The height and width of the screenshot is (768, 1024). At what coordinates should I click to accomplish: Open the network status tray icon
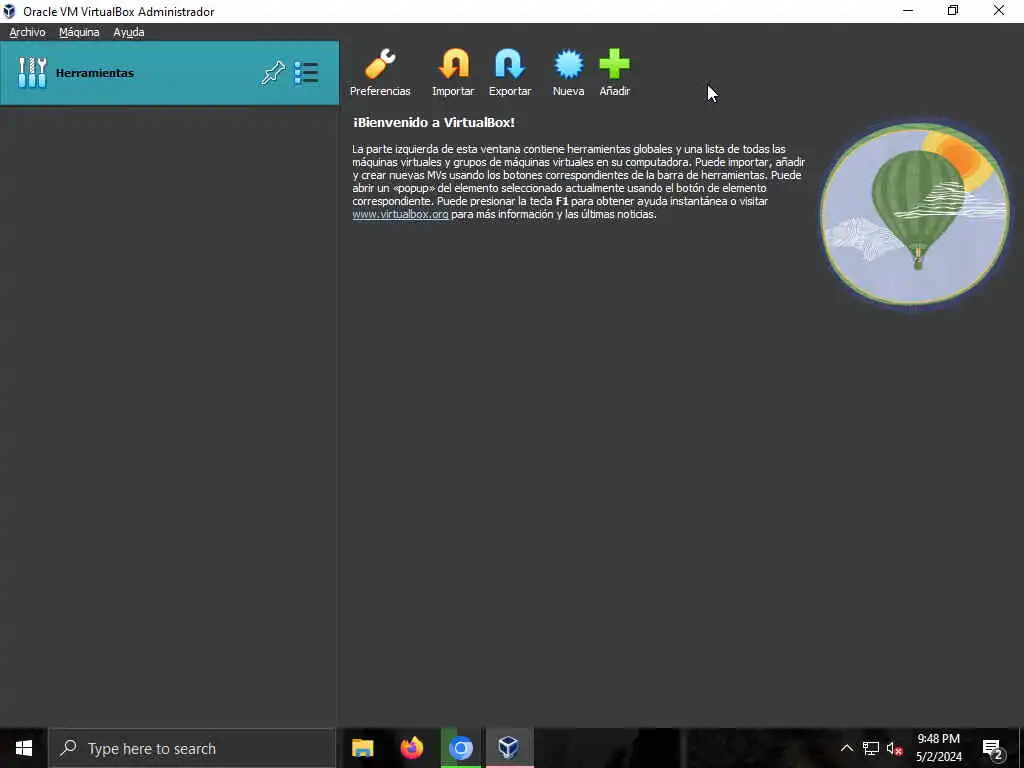(x=871, y=748)
